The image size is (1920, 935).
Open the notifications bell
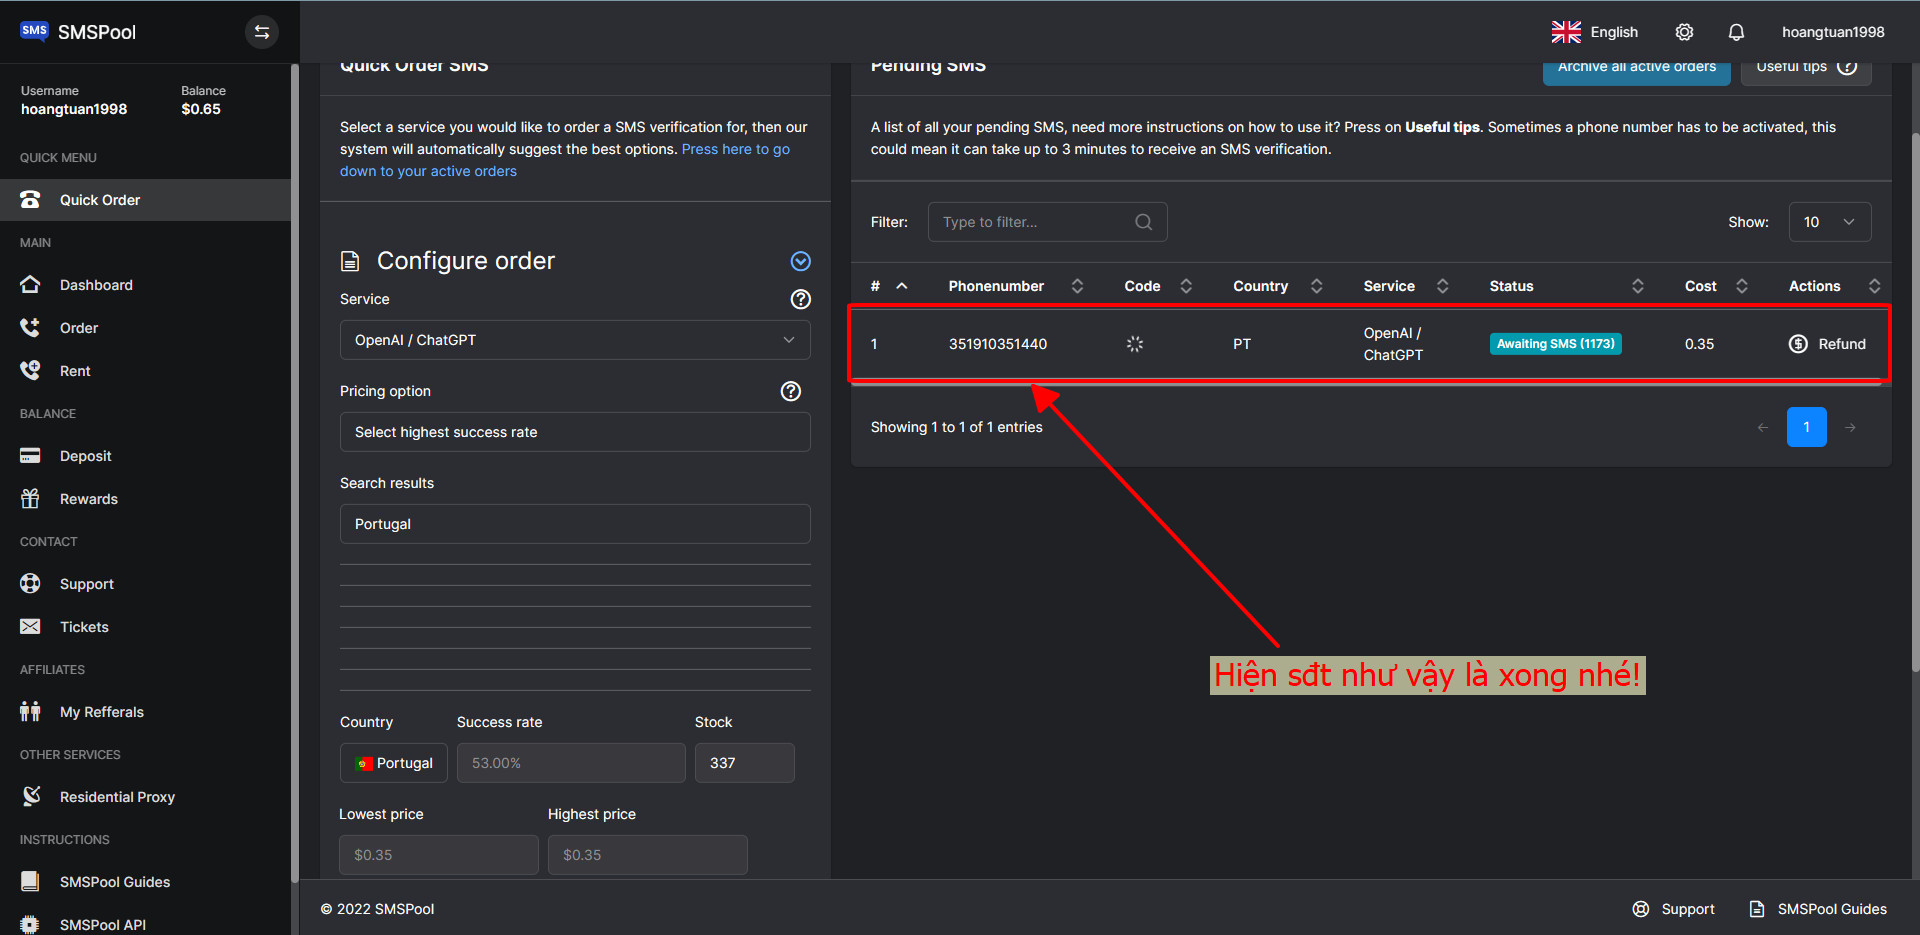(1736, 32)
